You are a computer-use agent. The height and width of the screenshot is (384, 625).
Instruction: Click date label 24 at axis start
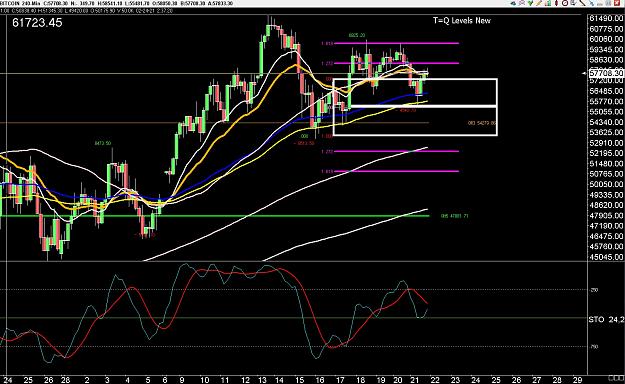[x=8, y=380]
